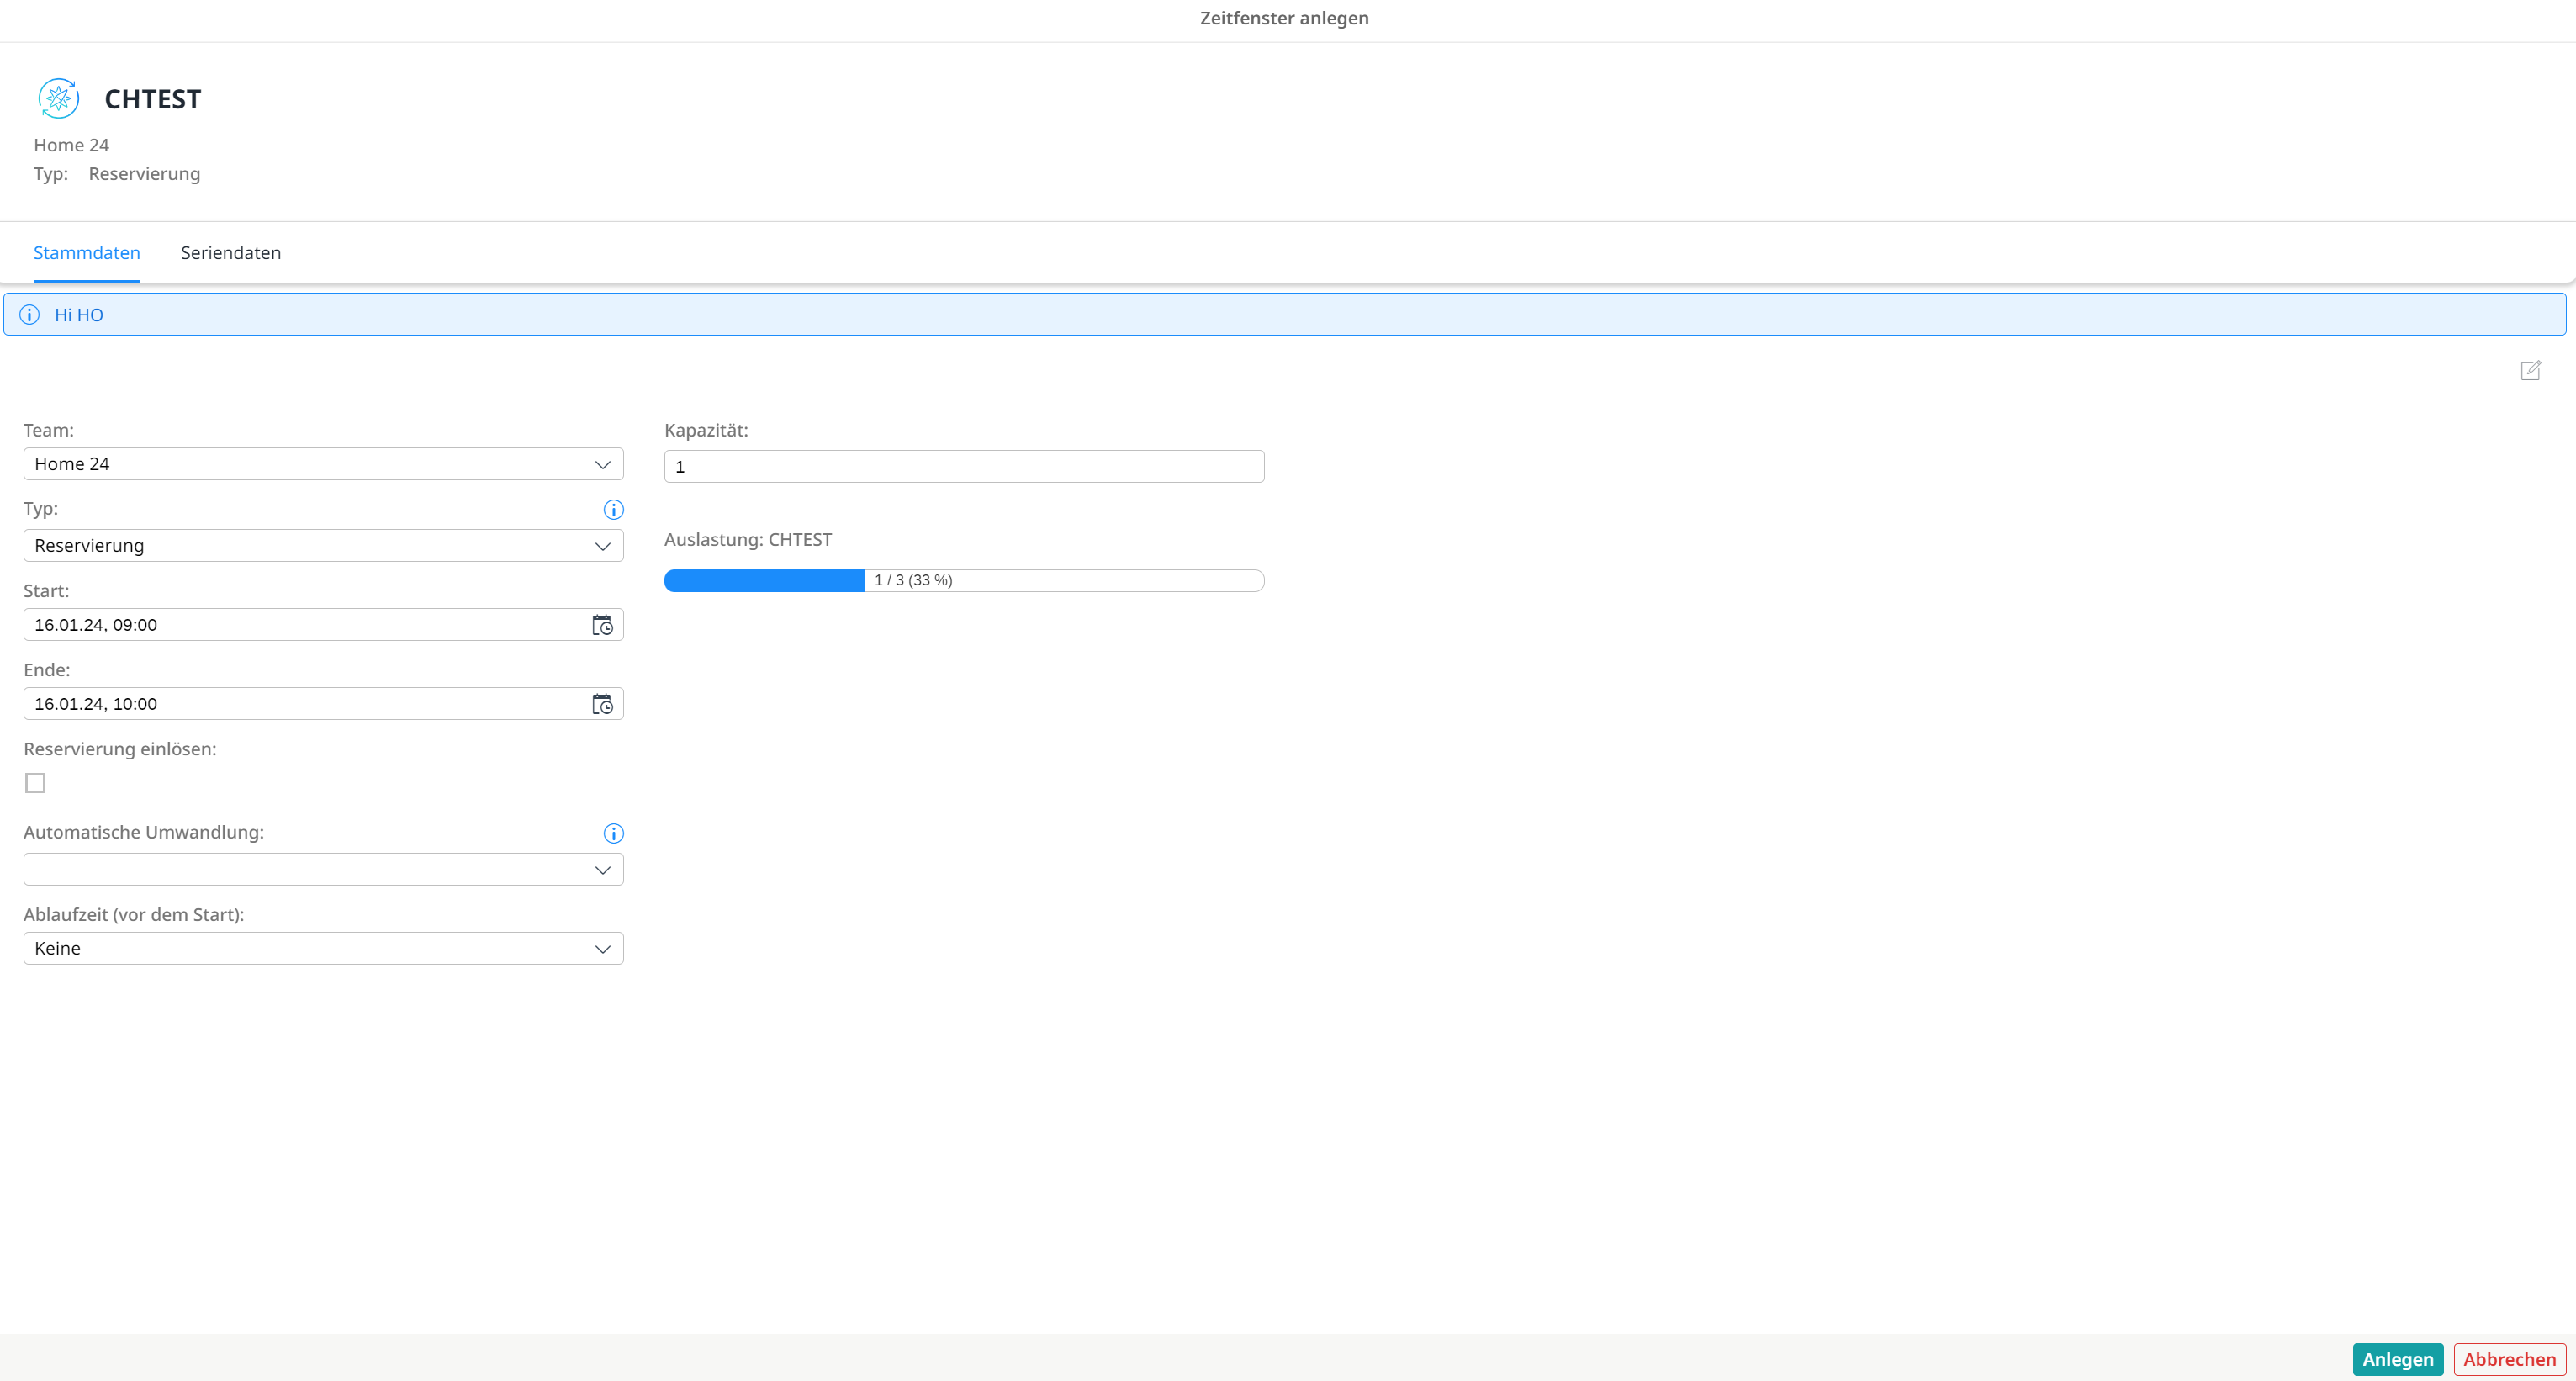Image resolution: width=2576 pixels, height=1381 pixels.
Task: Expand the Team dropdown showing Home 24
Action: [x=323, y=464]
